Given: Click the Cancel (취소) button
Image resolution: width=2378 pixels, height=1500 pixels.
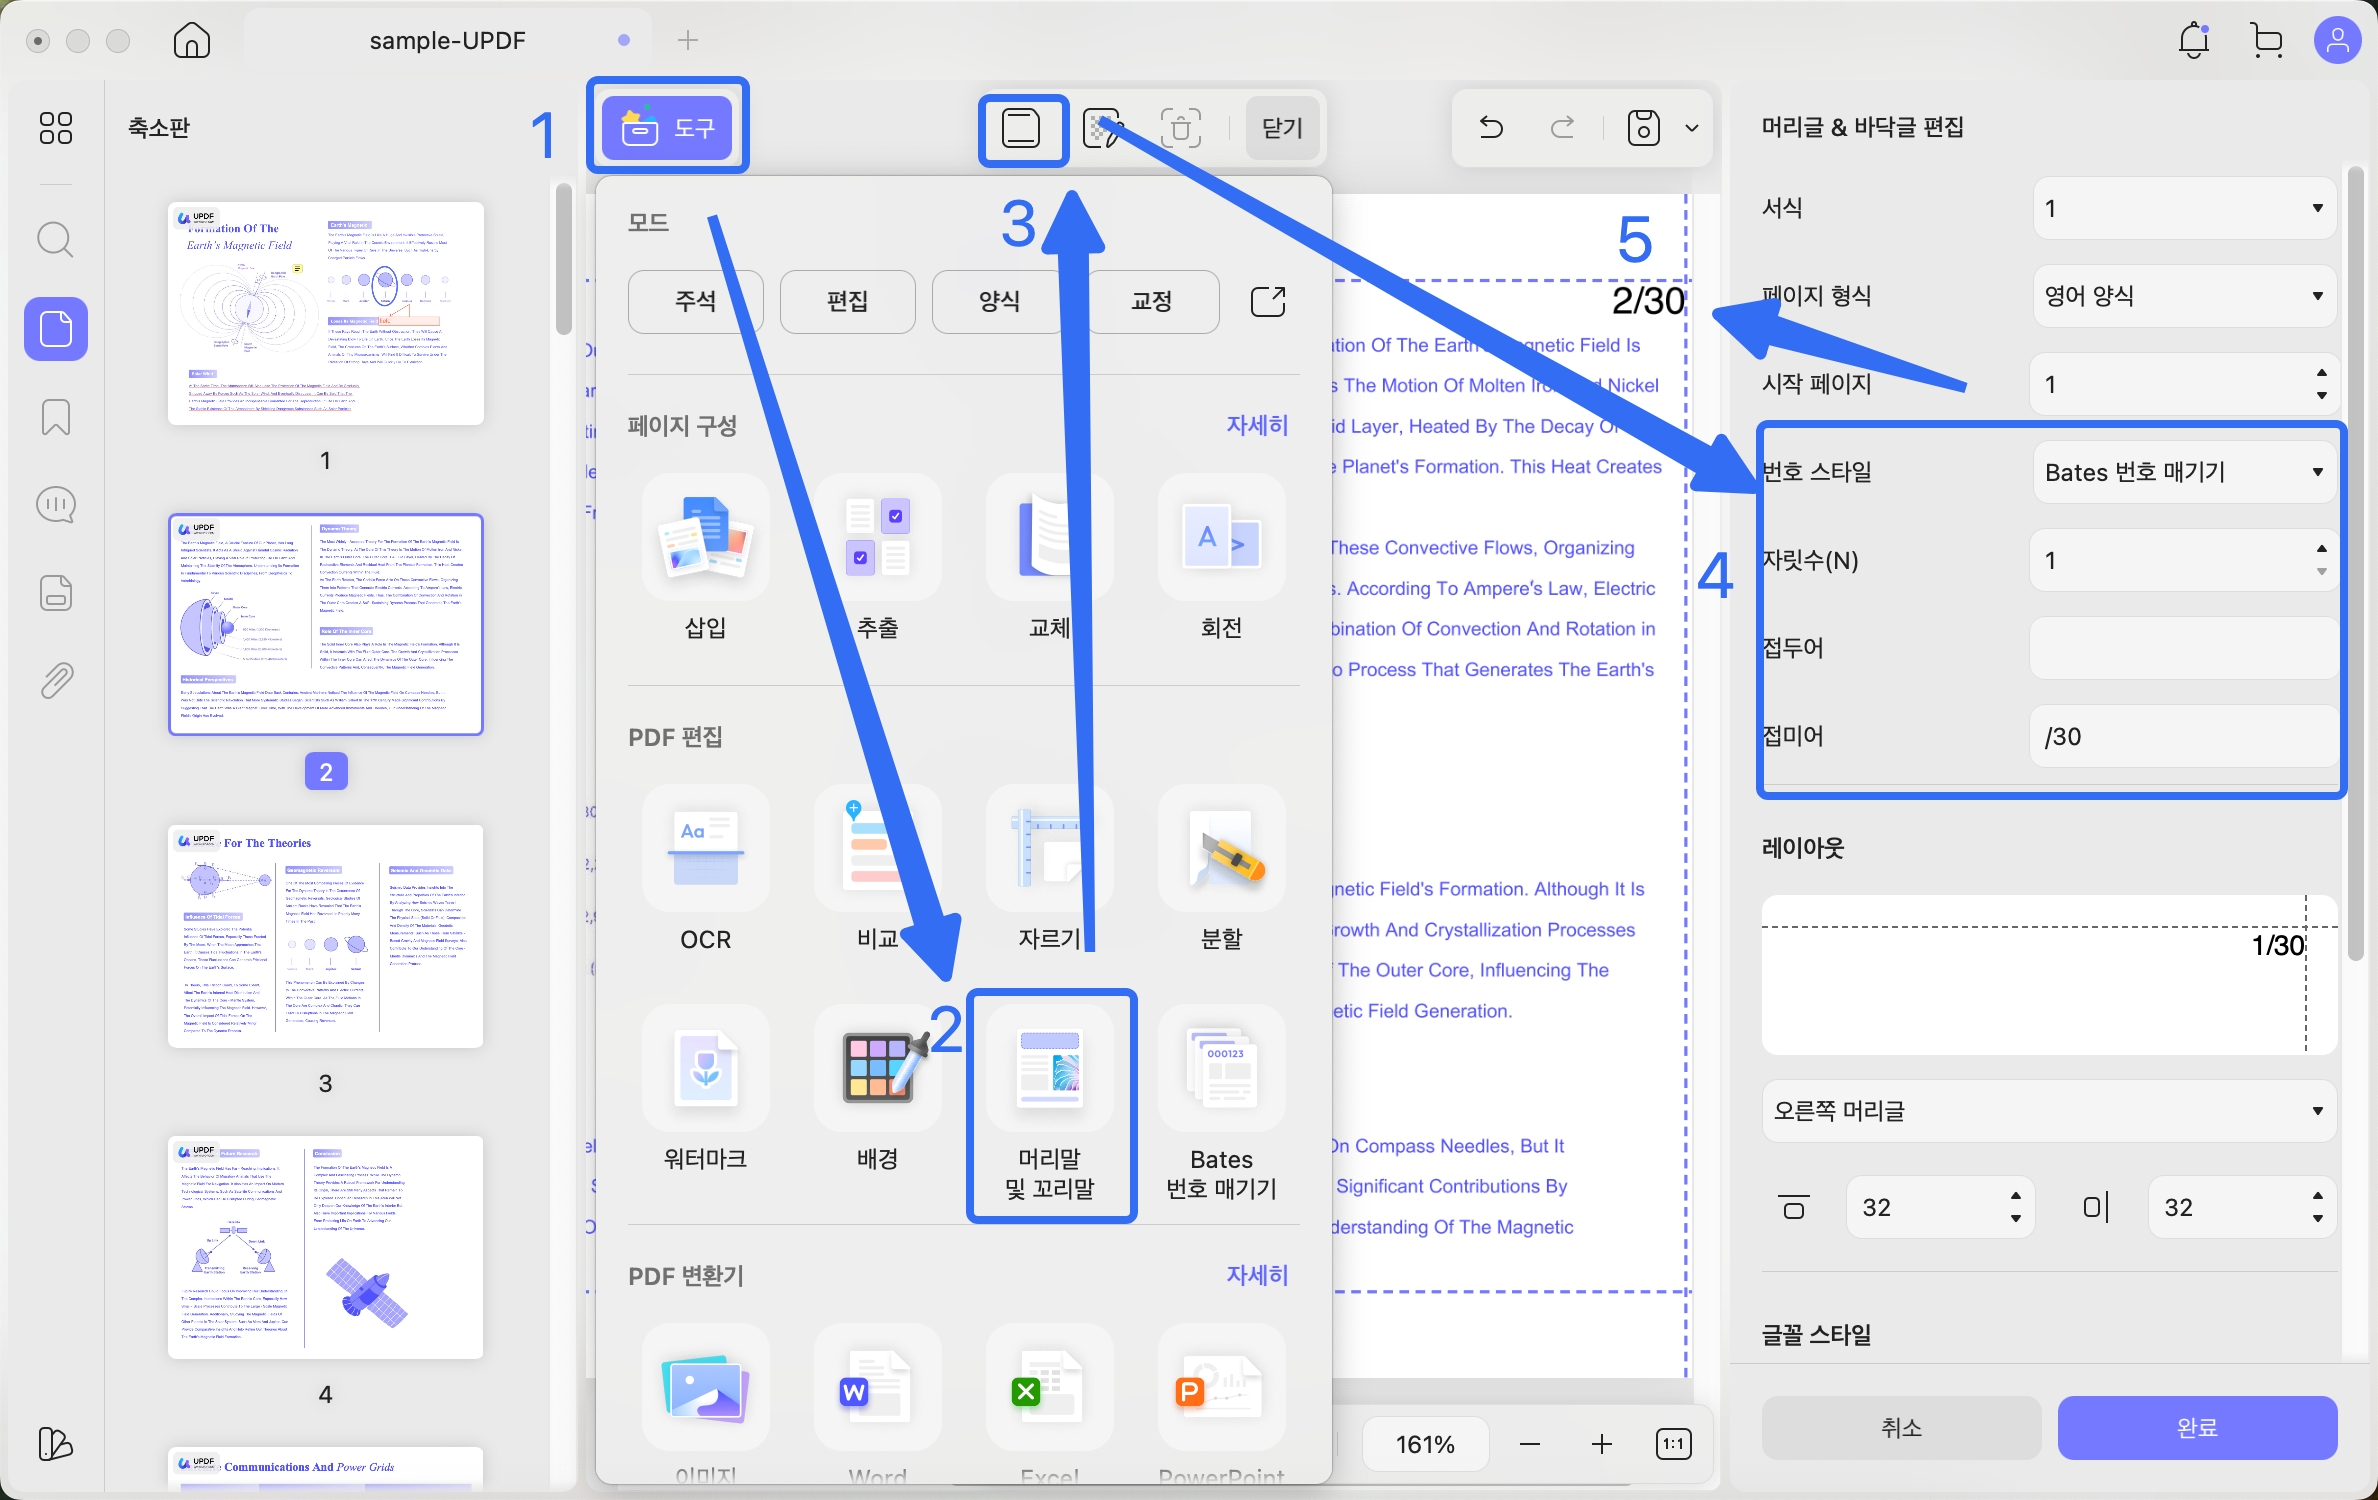Looking at the screenshot, I should pyautogui.click(x=1900, y=1428).
